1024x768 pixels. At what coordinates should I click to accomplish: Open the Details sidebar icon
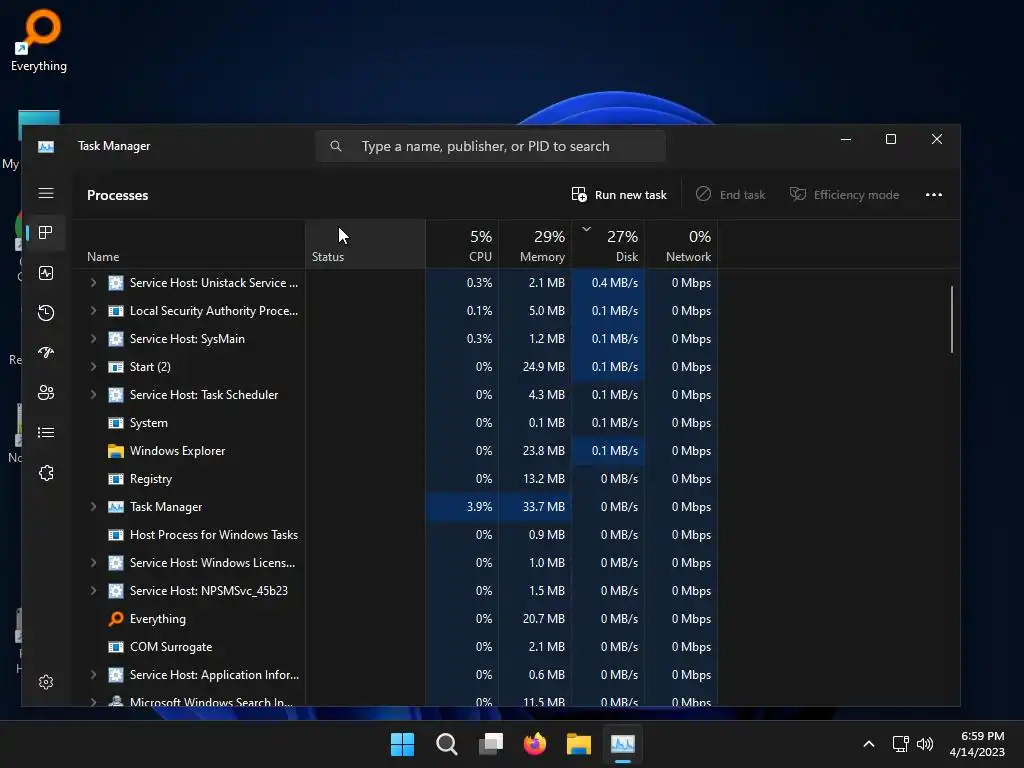pyautogui.click(x=46, y=432)
